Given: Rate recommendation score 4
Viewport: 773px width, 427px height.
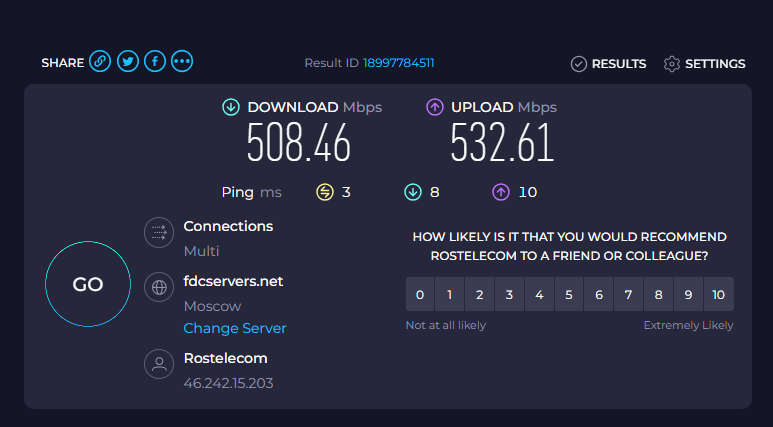Looking at the screenshot, I should [539, 294].
